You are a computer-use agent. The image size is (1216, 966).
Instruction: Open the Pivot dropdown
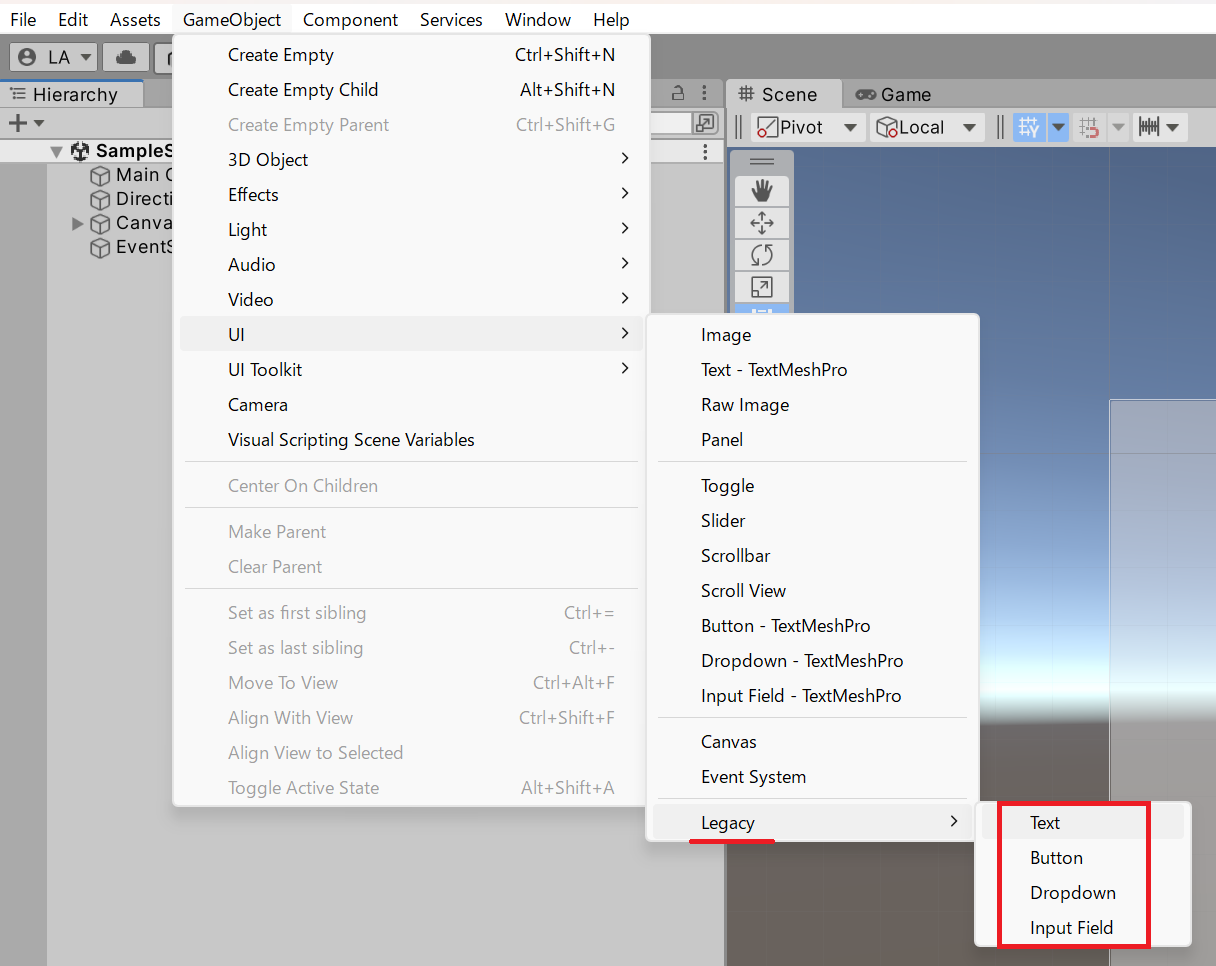click(806, 127)
